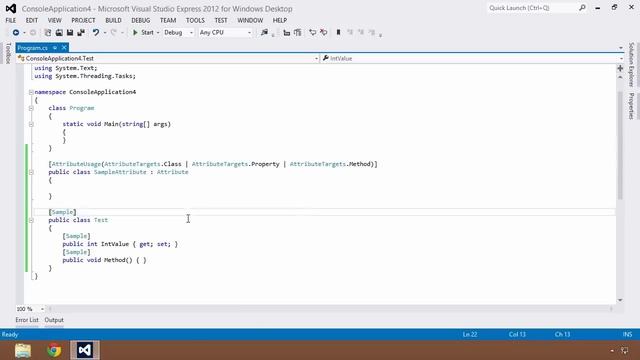Click the editor scroll-down arrow
Image resolution: width=640 pixels, height=360 pixels.
pos(620,300)
